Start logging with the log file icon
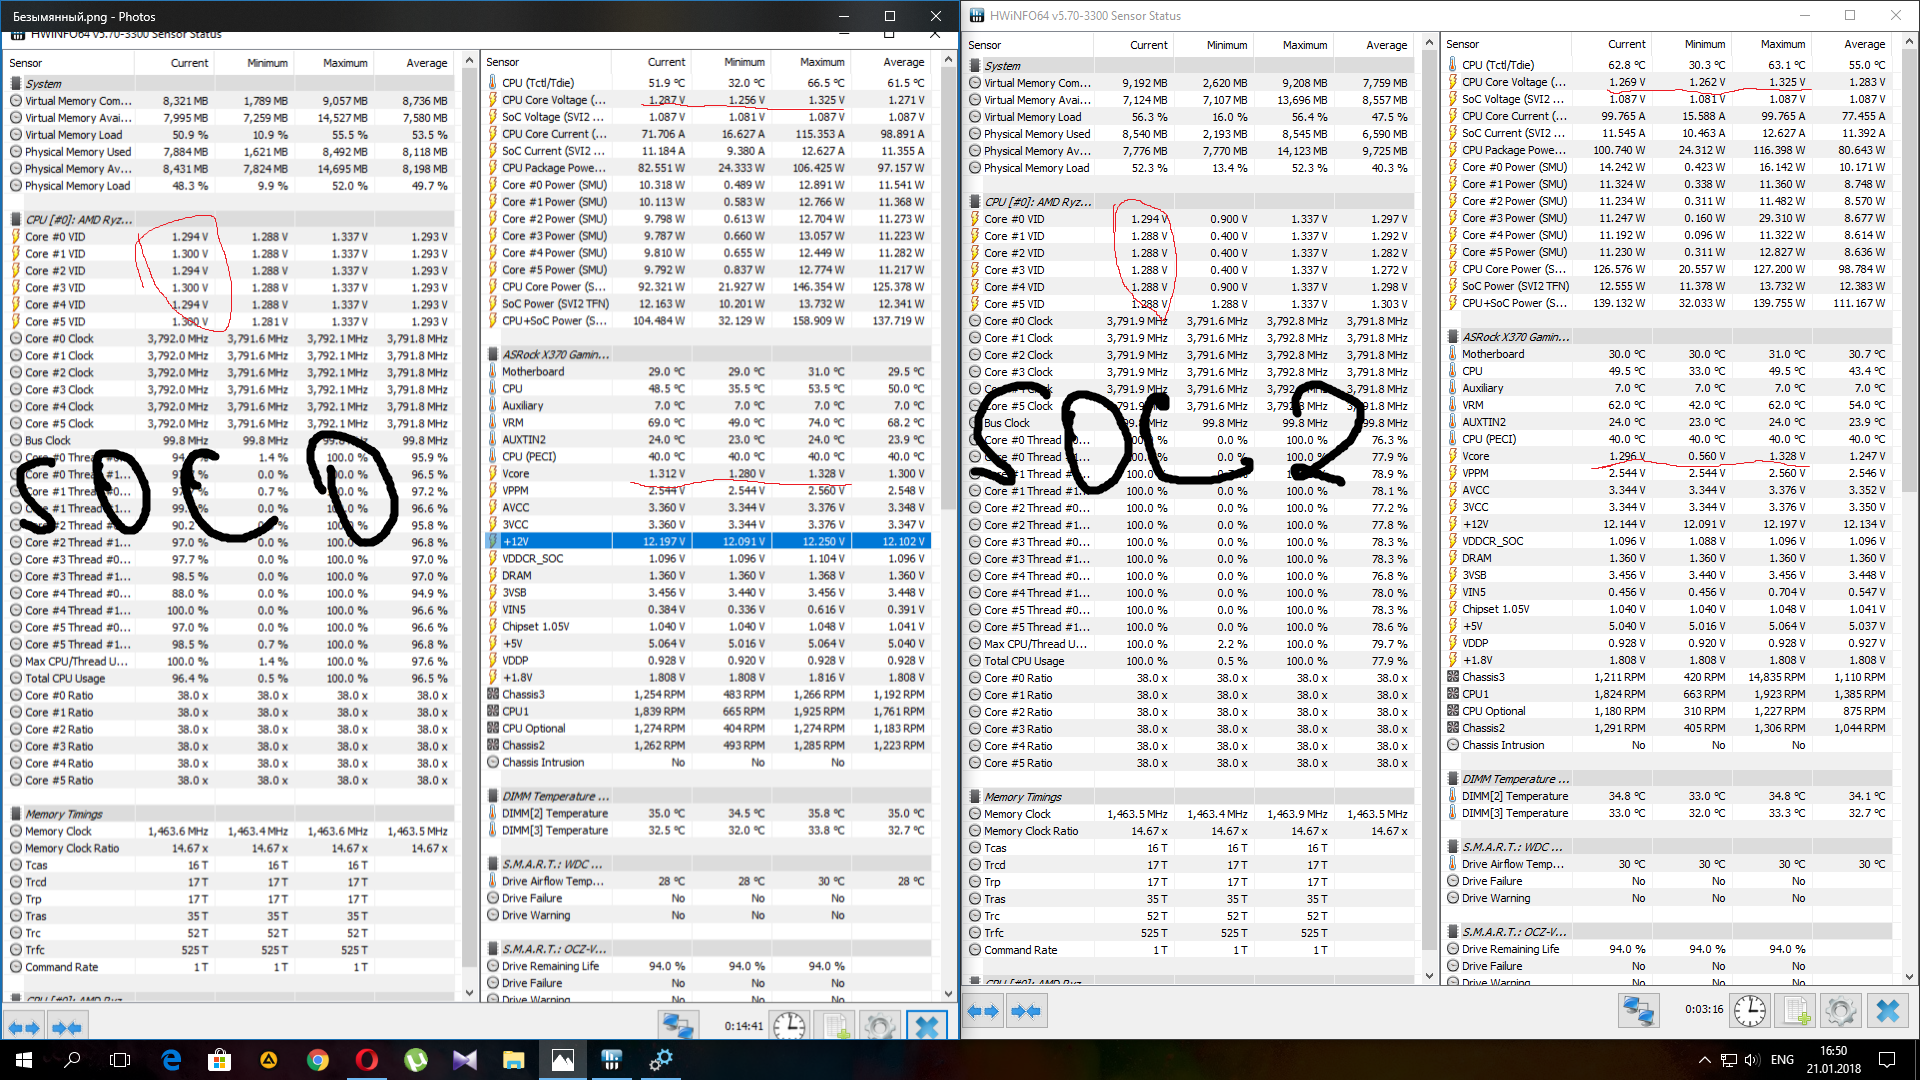 tap(1796, 1011)
